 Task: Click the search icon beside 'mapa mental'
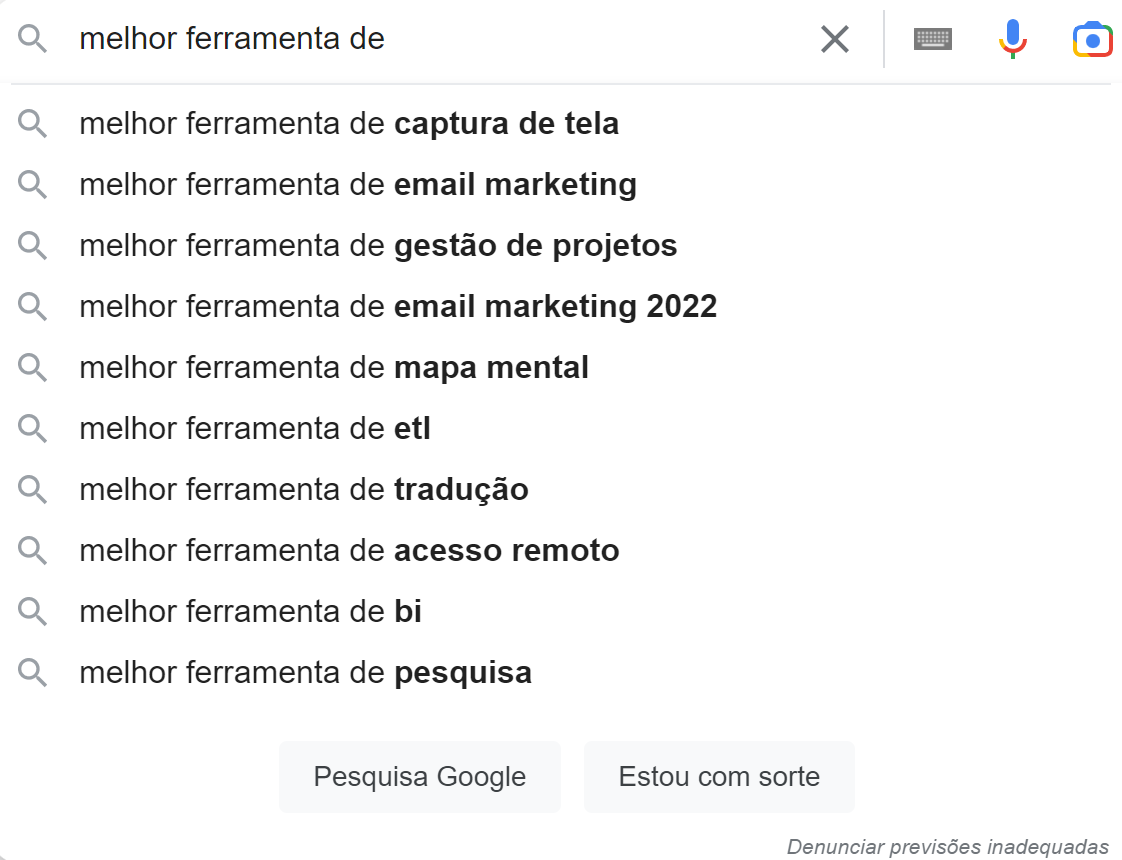[33, 367]
